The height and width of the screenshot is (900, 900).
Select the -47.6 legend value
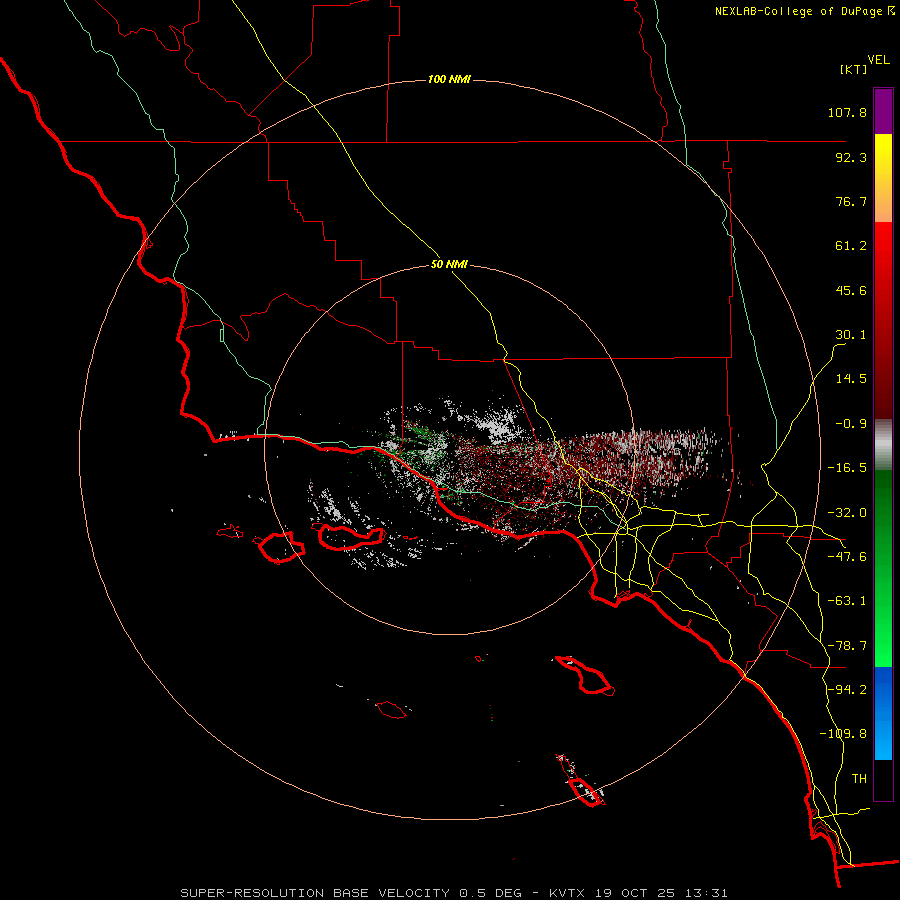(x=847, y=557)
